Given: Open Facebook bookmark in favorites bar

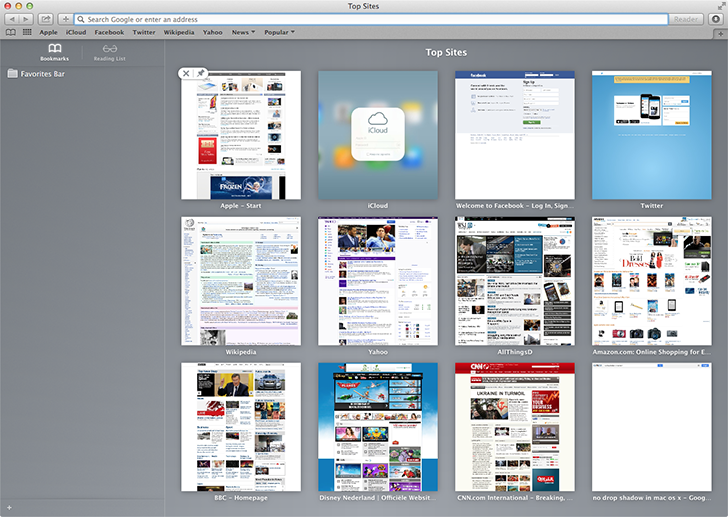Looking at the screenshot, I should pos(109,32).
